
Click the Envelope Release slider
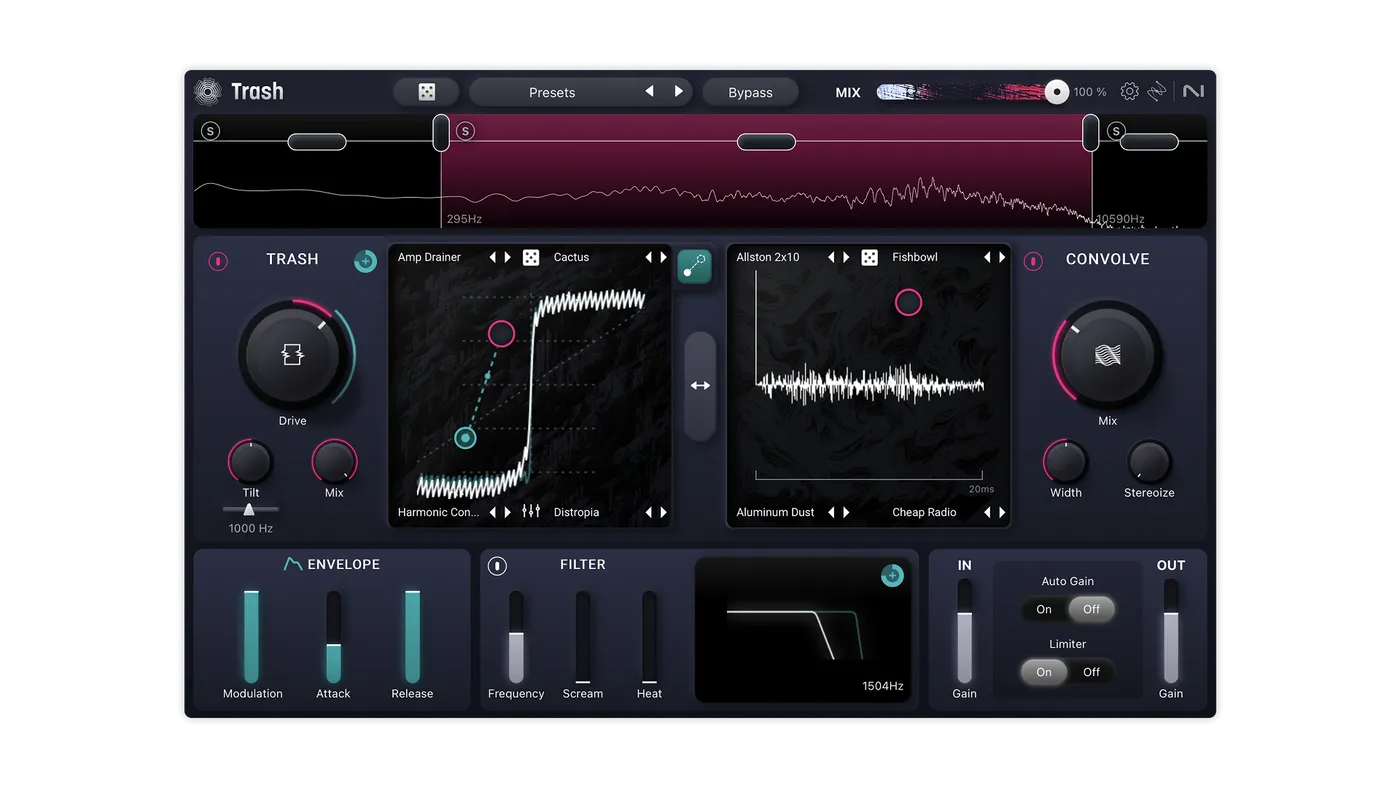[412, 637]
